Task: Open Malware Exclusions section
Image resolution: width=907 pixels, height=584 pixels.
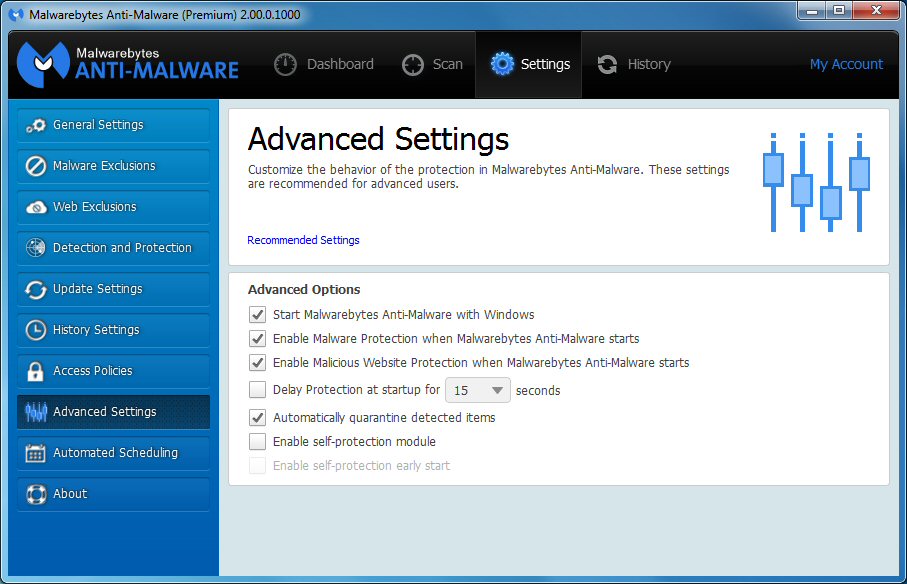Action: coord(113,166)
